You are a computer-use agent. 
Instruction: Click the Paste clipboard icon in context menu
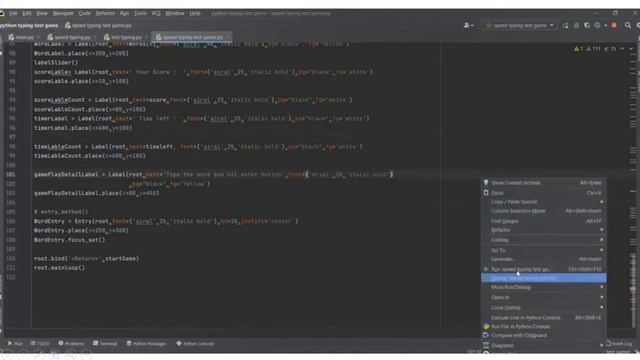pyautogui.click(x=486, y=193)
